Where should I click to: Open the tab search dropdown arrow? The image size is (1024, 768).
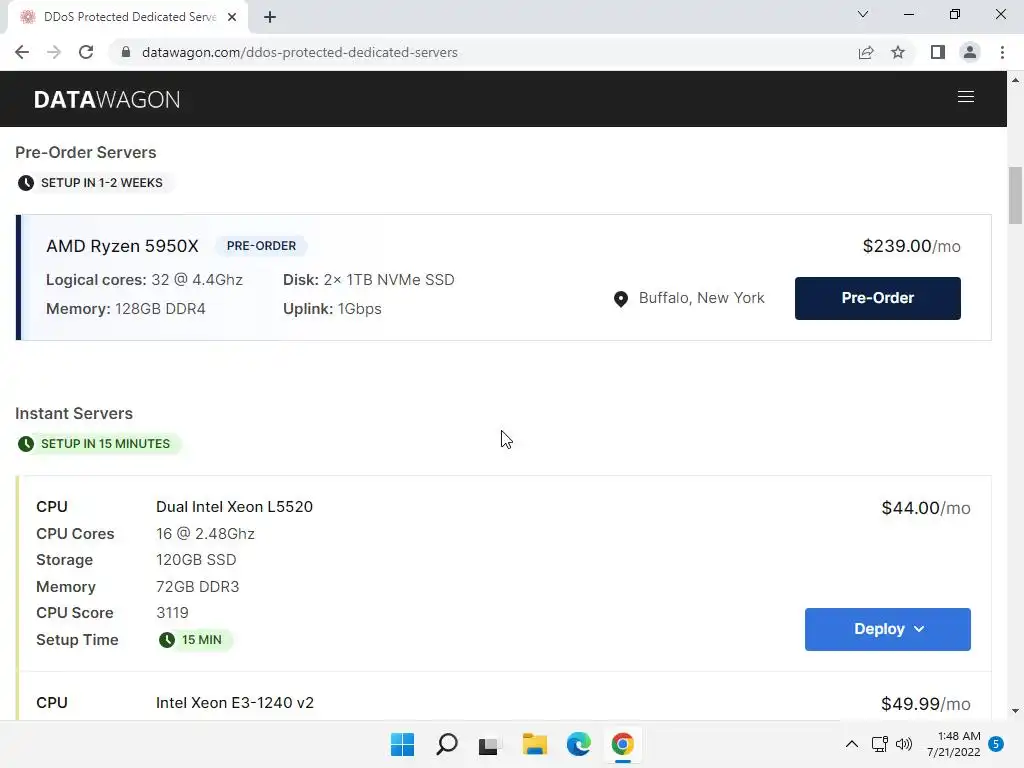(863, 14)
